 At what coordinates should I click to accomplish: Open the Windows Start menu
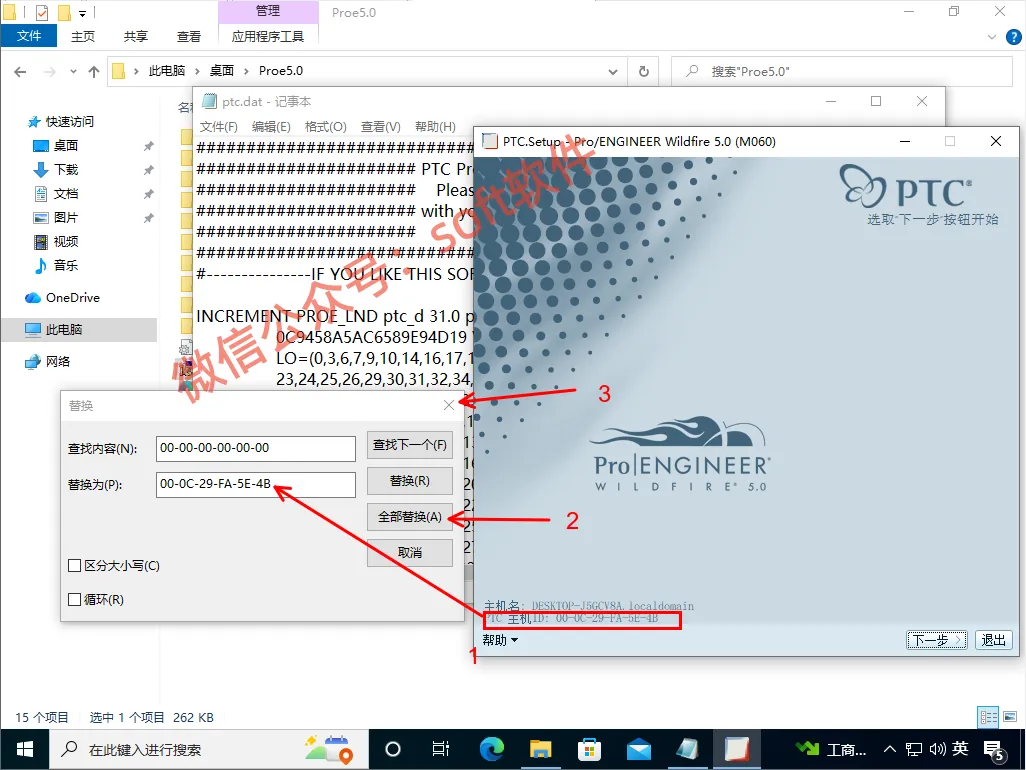pos(24,749)
